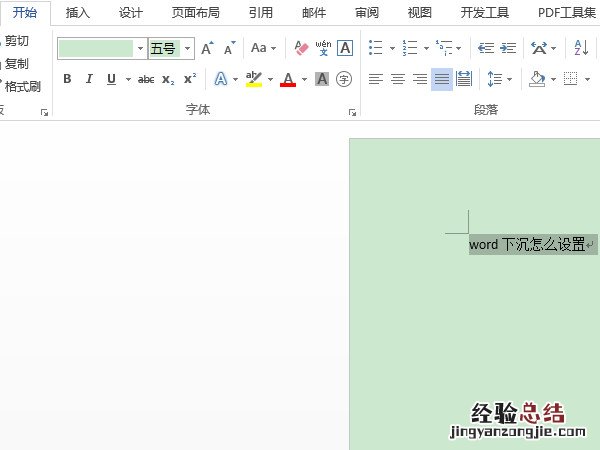This screenshot has height=450, width=600.
Task: Toggle bold formatting
Action: click(67, 79)
